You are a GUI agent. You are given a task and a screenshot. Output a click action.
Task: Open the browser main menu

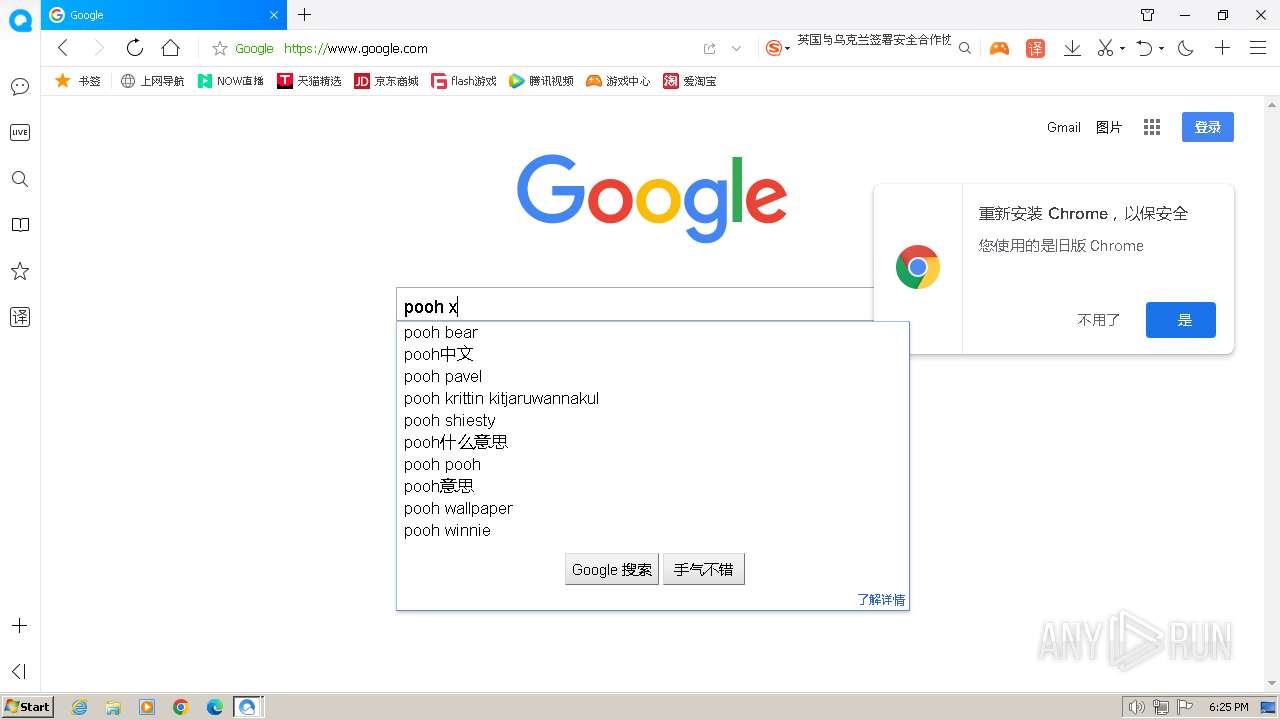coord(1258,48)
